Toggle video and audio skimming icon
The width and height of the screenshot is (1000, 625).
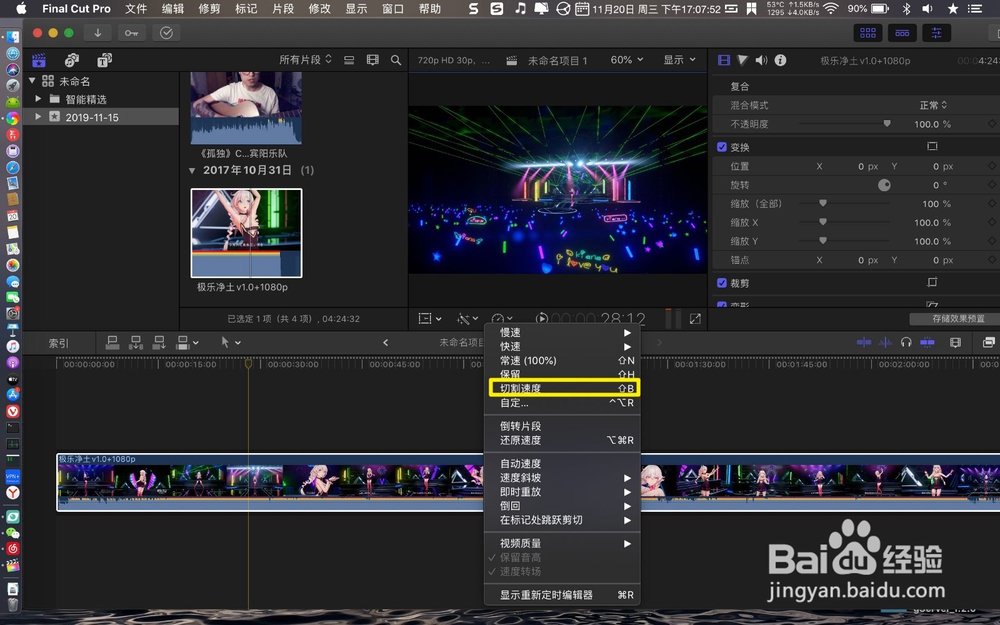pos(864,342)
